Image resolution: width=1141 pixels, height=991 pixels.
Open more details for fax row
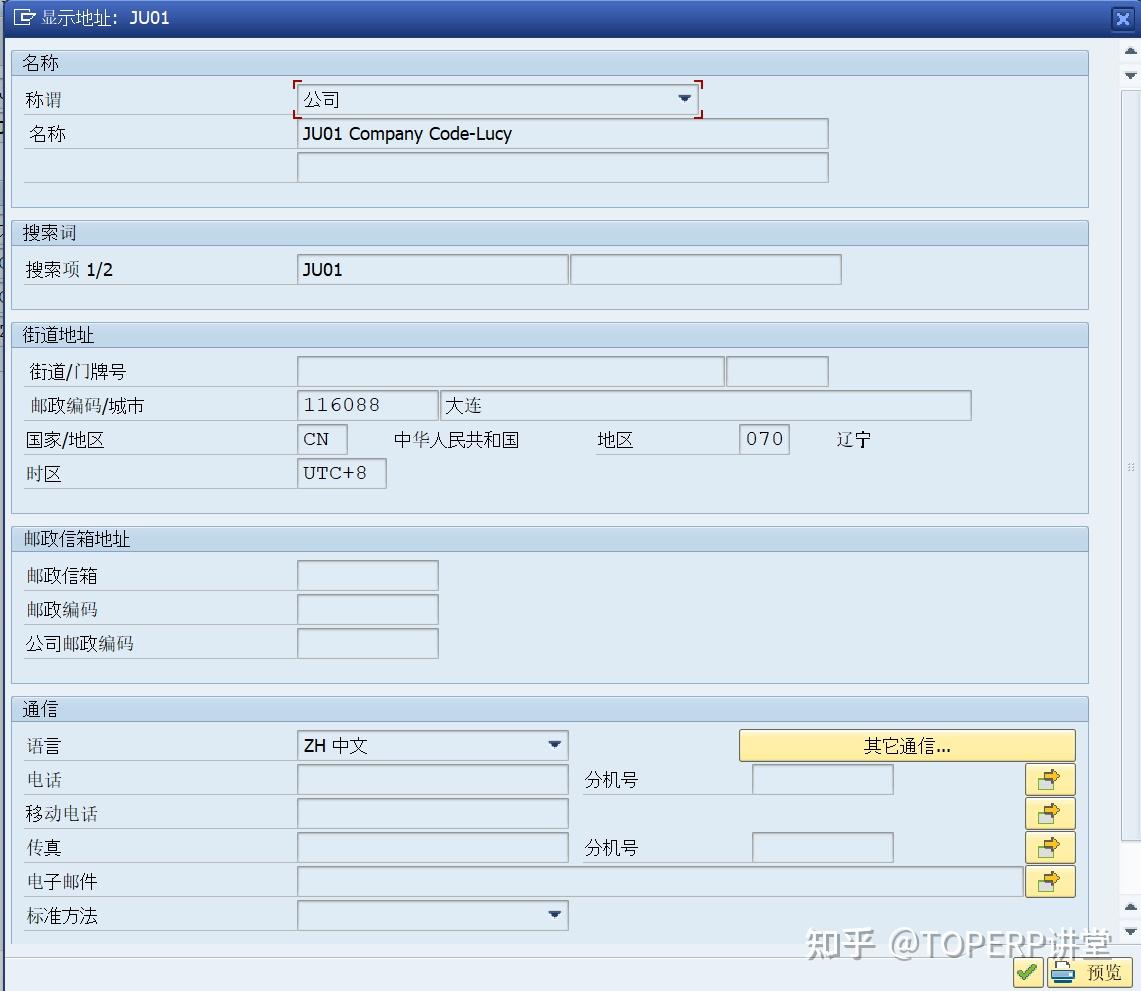[1049, 848]
